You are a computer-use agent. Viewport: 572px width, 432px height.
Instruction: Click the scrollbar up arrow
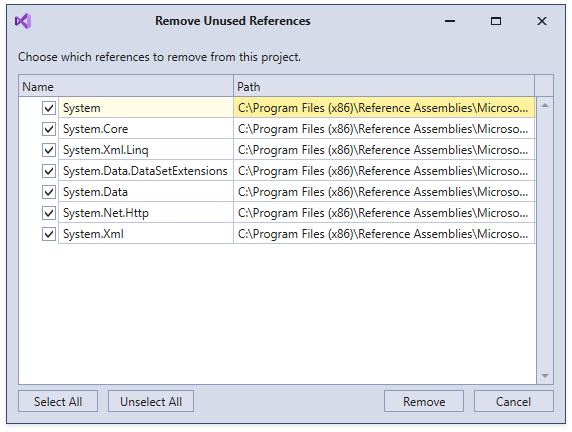click(545, 105)
